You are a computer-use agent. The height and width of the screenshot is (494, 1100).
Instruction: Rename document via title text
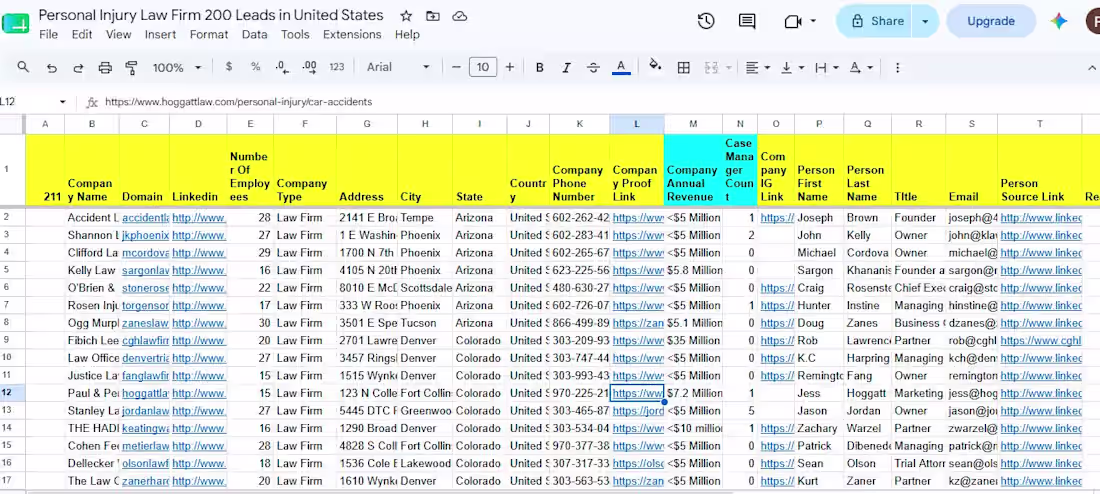211,15
